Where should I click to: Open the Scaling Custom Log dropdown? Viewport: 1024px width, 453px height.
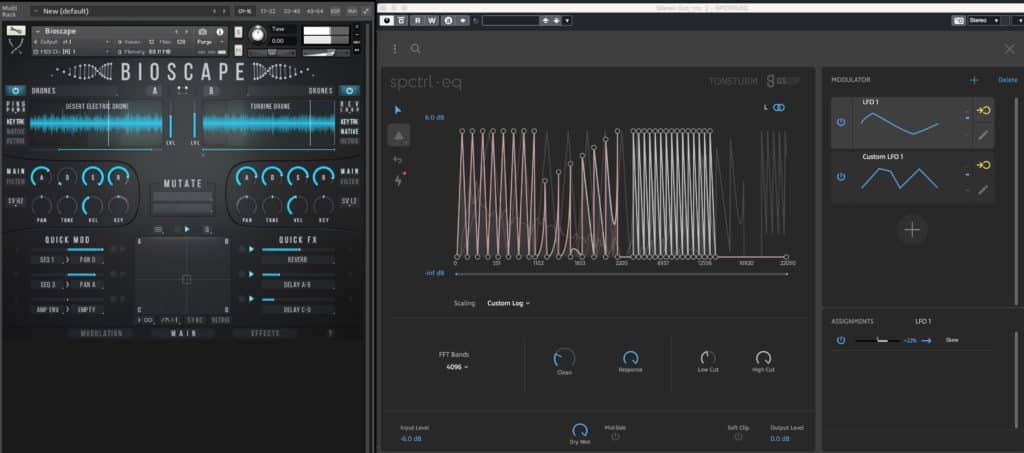tap(508, 304)
